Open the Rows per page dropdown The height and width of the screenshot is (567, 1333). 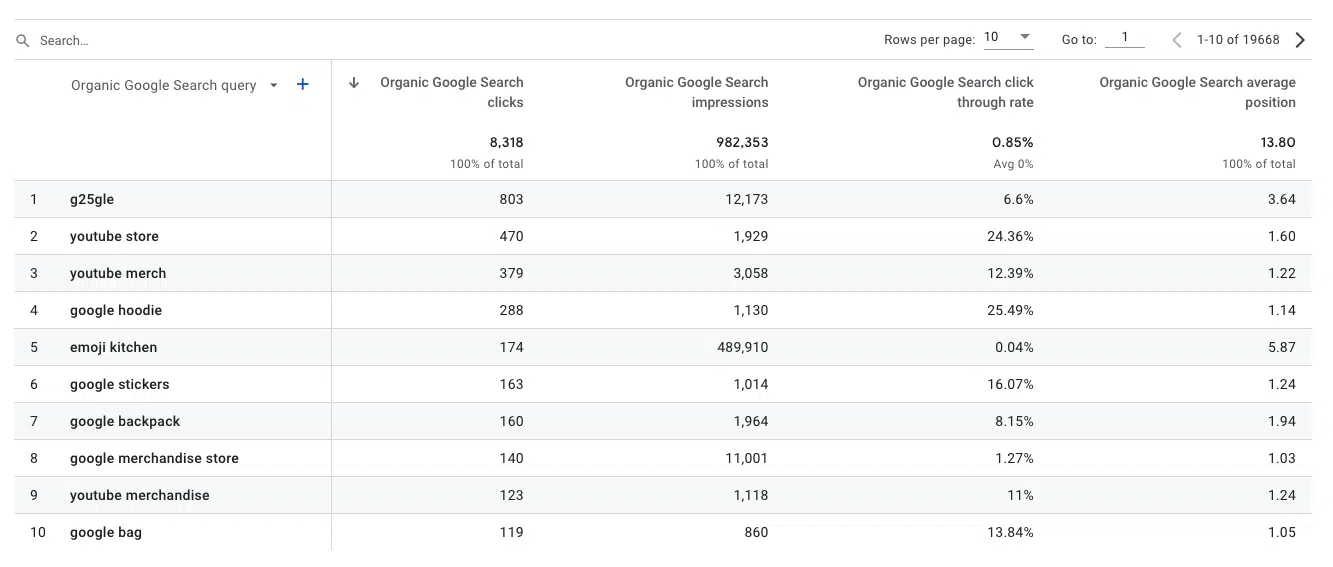click(1008, 38)
